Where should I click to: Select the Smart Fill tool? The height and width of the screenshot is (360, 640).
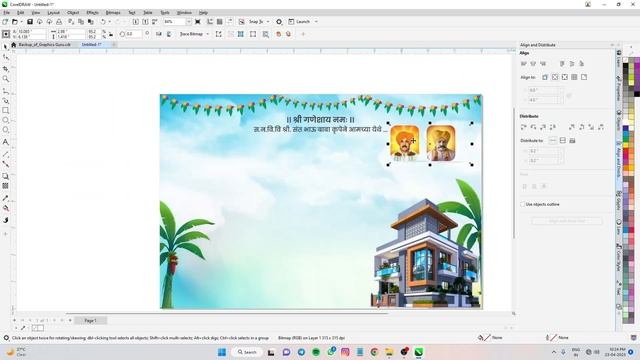[6, 220]
